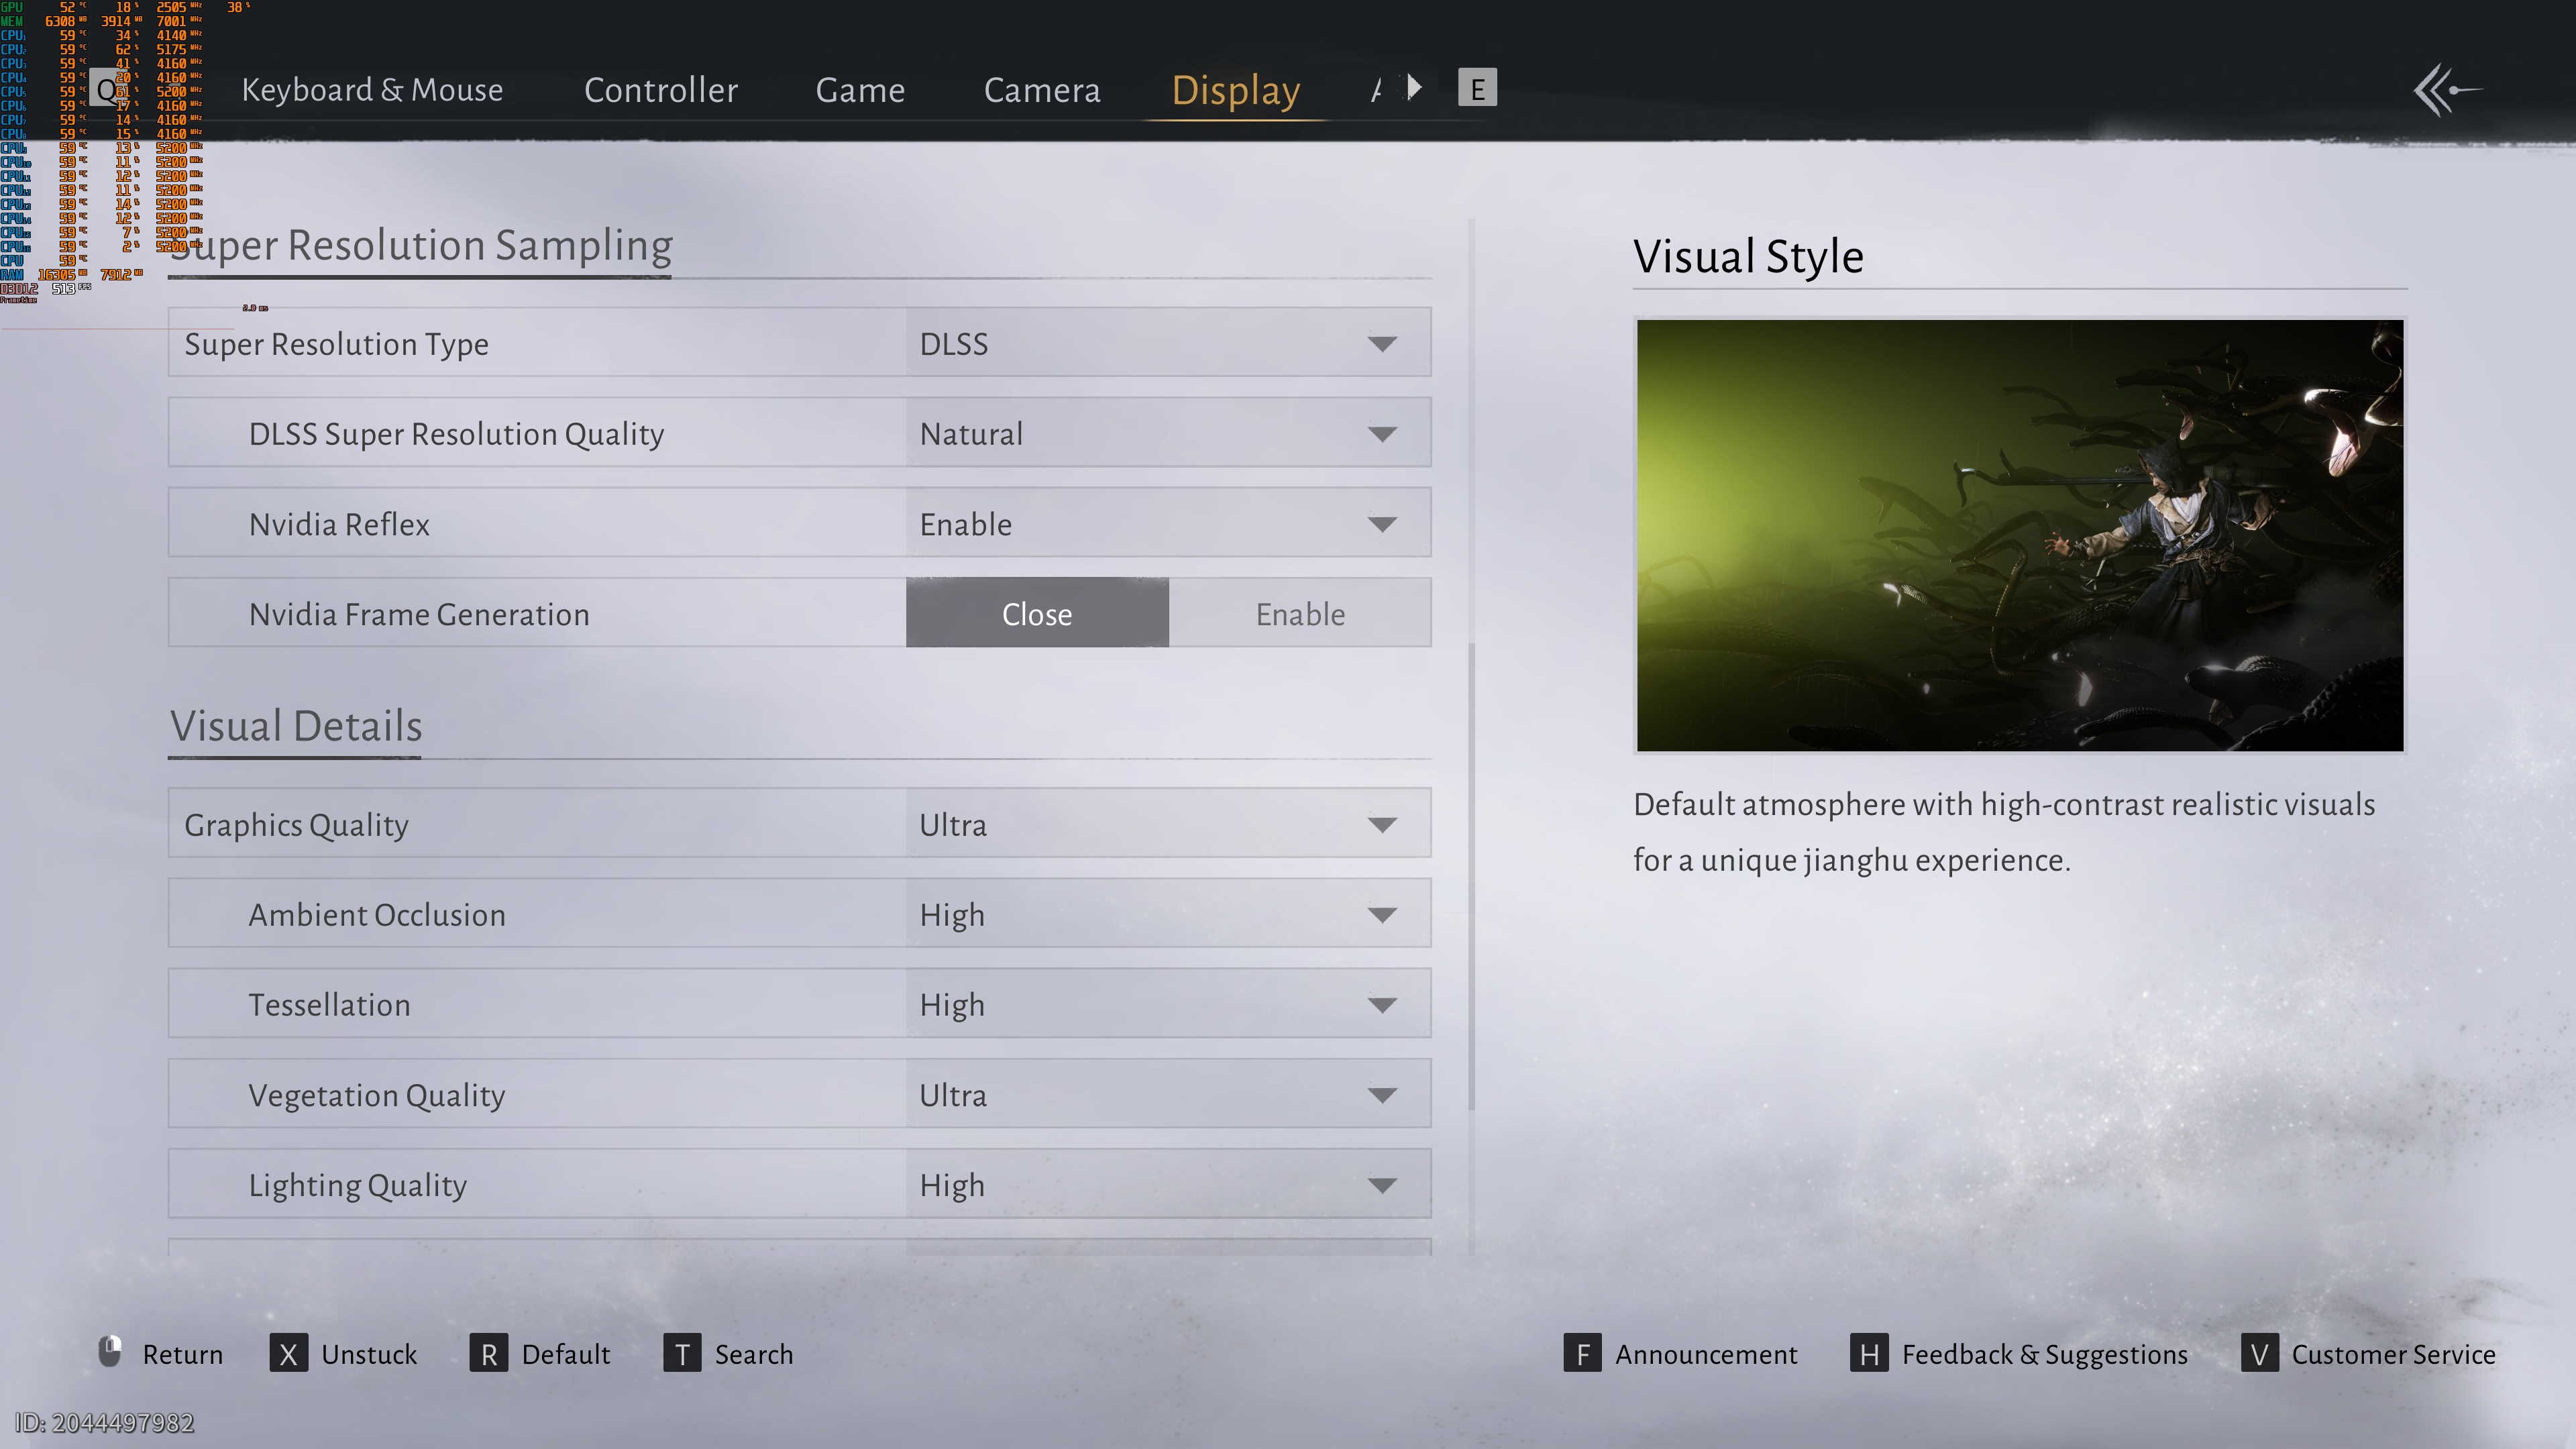The width and height of the screenshot is (2576, 1449).
Task: Open the Super Resolution Type dropdown
Action: (x=1168, y=343)
